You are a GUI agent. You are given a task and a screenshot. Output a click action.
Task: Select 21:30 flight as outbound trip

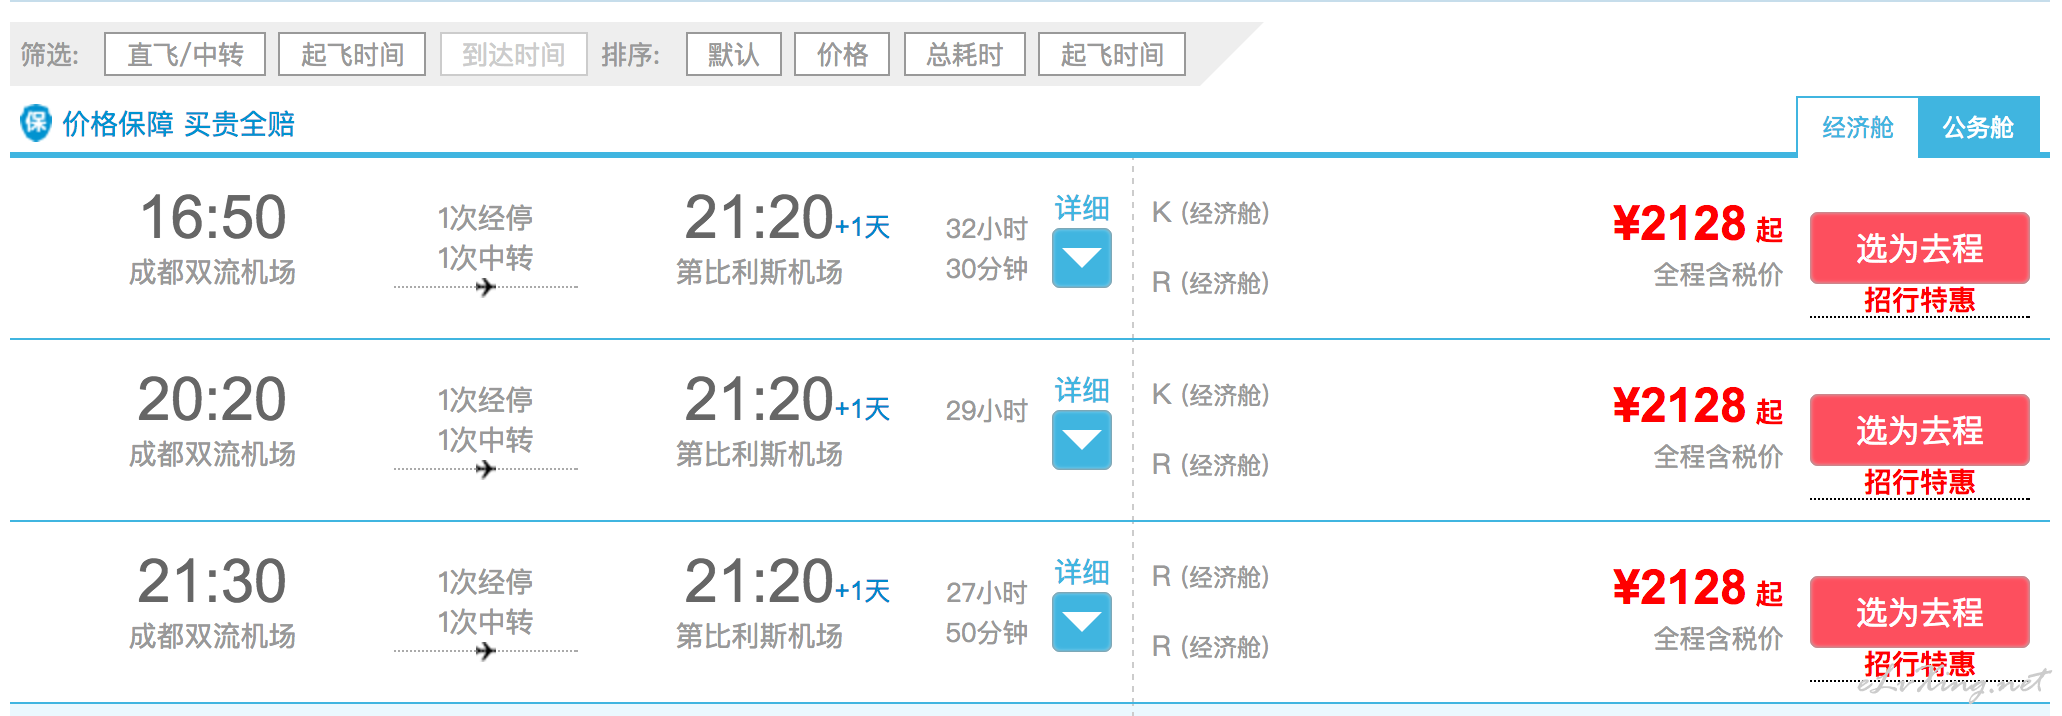(1920, 612)
